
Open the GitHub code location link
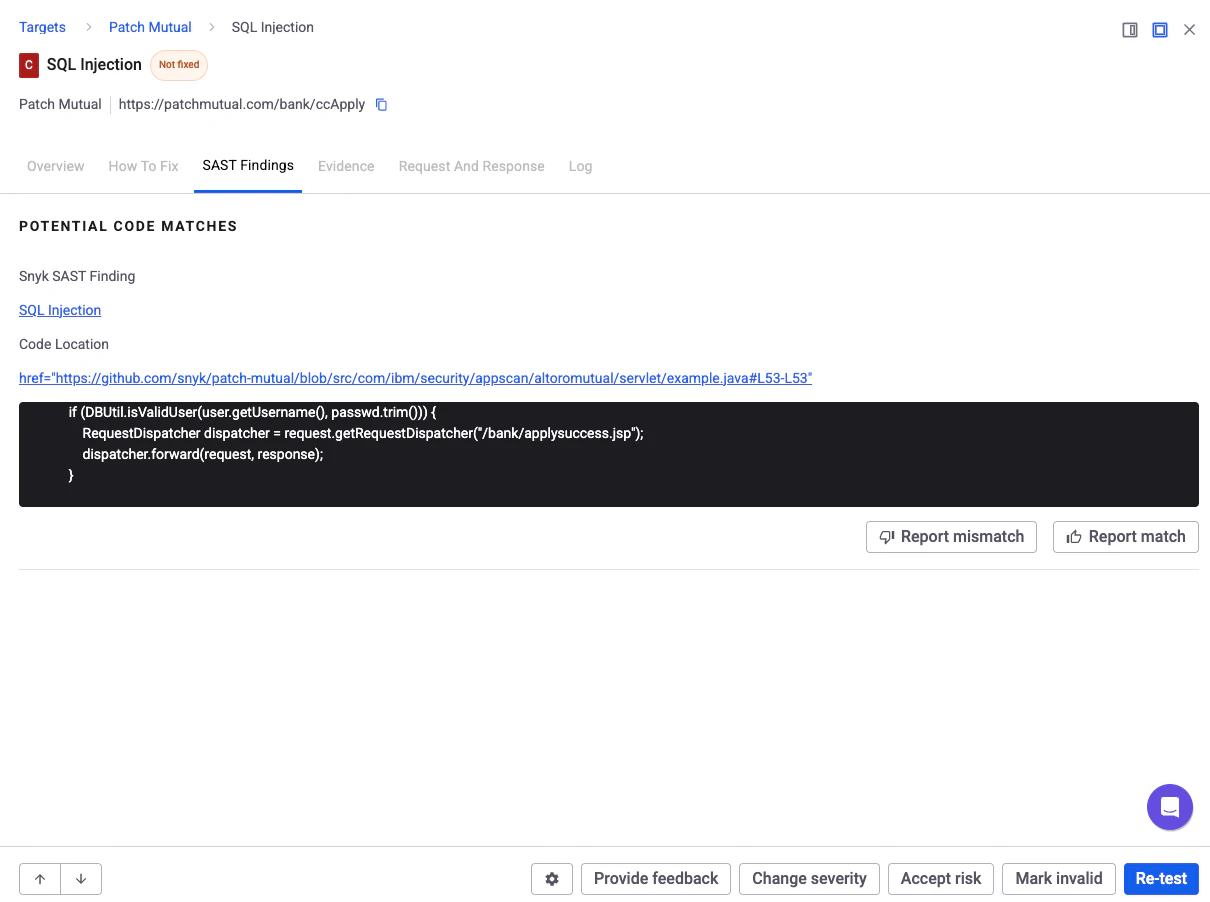tap(415, 378)
